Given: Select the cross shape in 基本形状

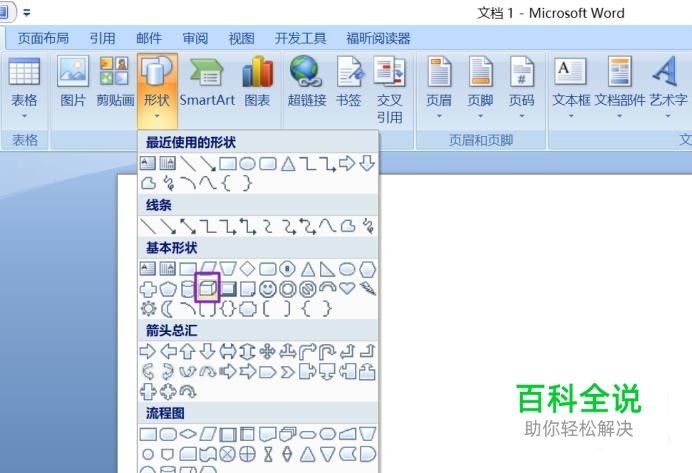Looking at the screenshot, I should 148,289.
